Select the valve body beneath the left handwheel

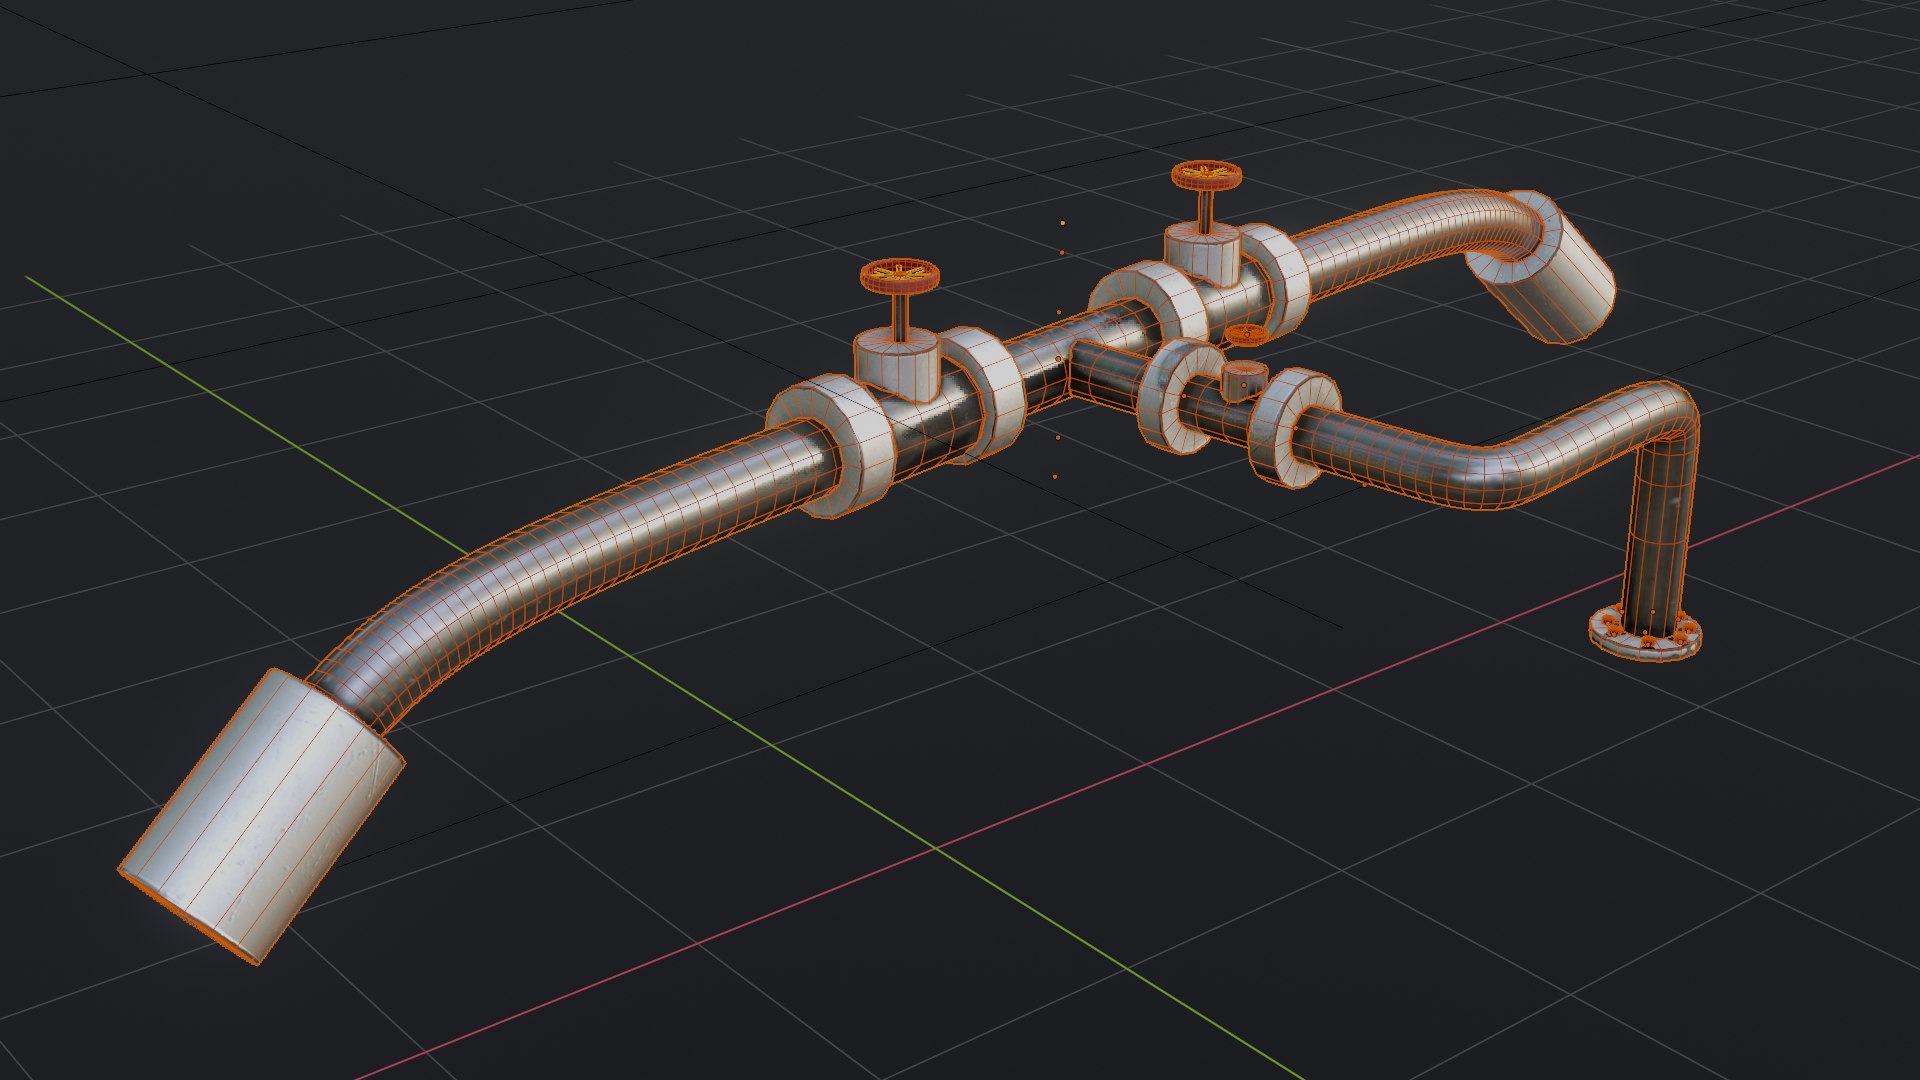point(896,365)
